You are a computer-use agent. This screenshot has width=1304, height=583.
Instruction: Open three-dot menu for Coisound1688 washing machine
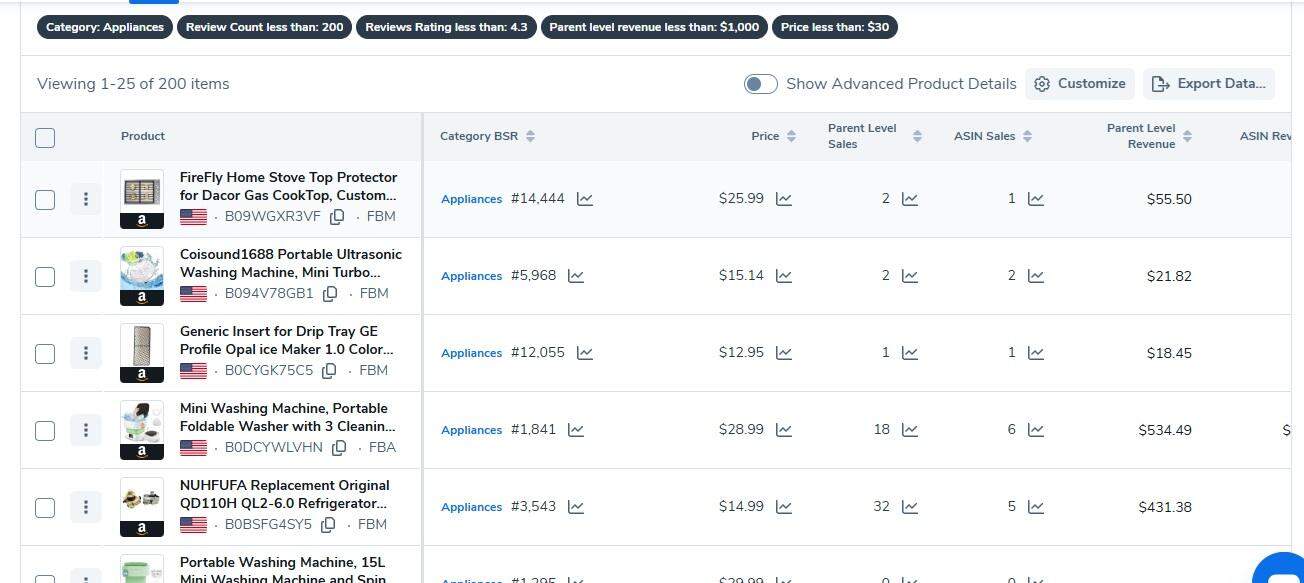(x=86, y=276)
